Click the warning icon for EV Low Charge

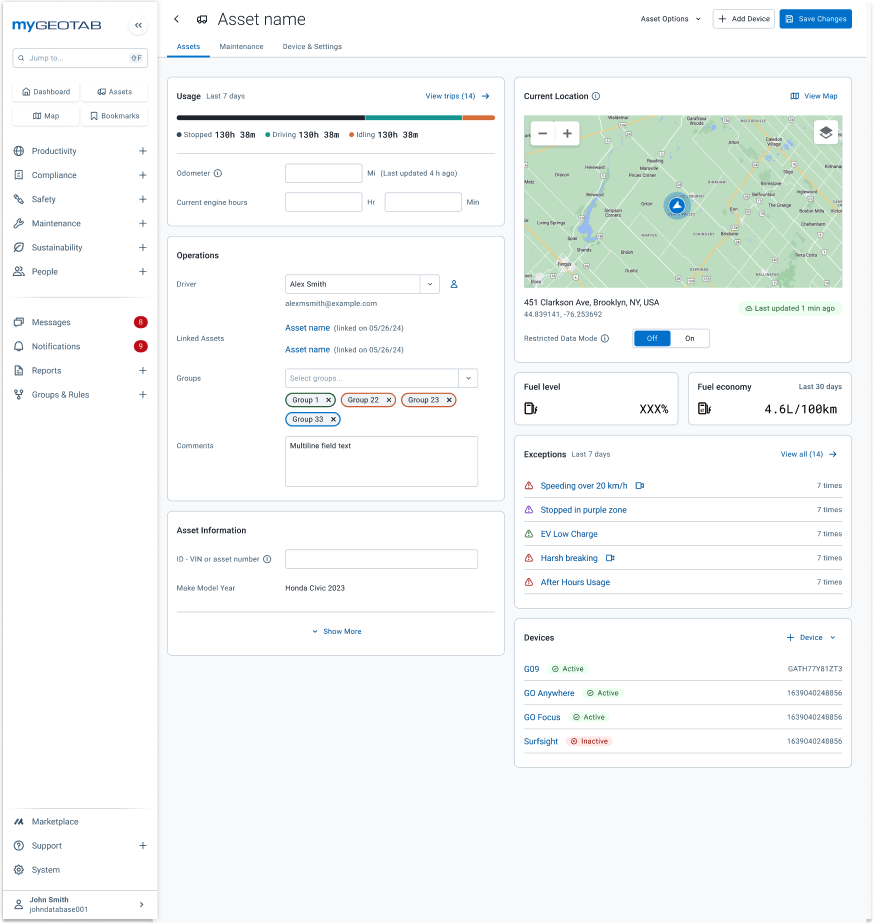click(x=529, y=534)
